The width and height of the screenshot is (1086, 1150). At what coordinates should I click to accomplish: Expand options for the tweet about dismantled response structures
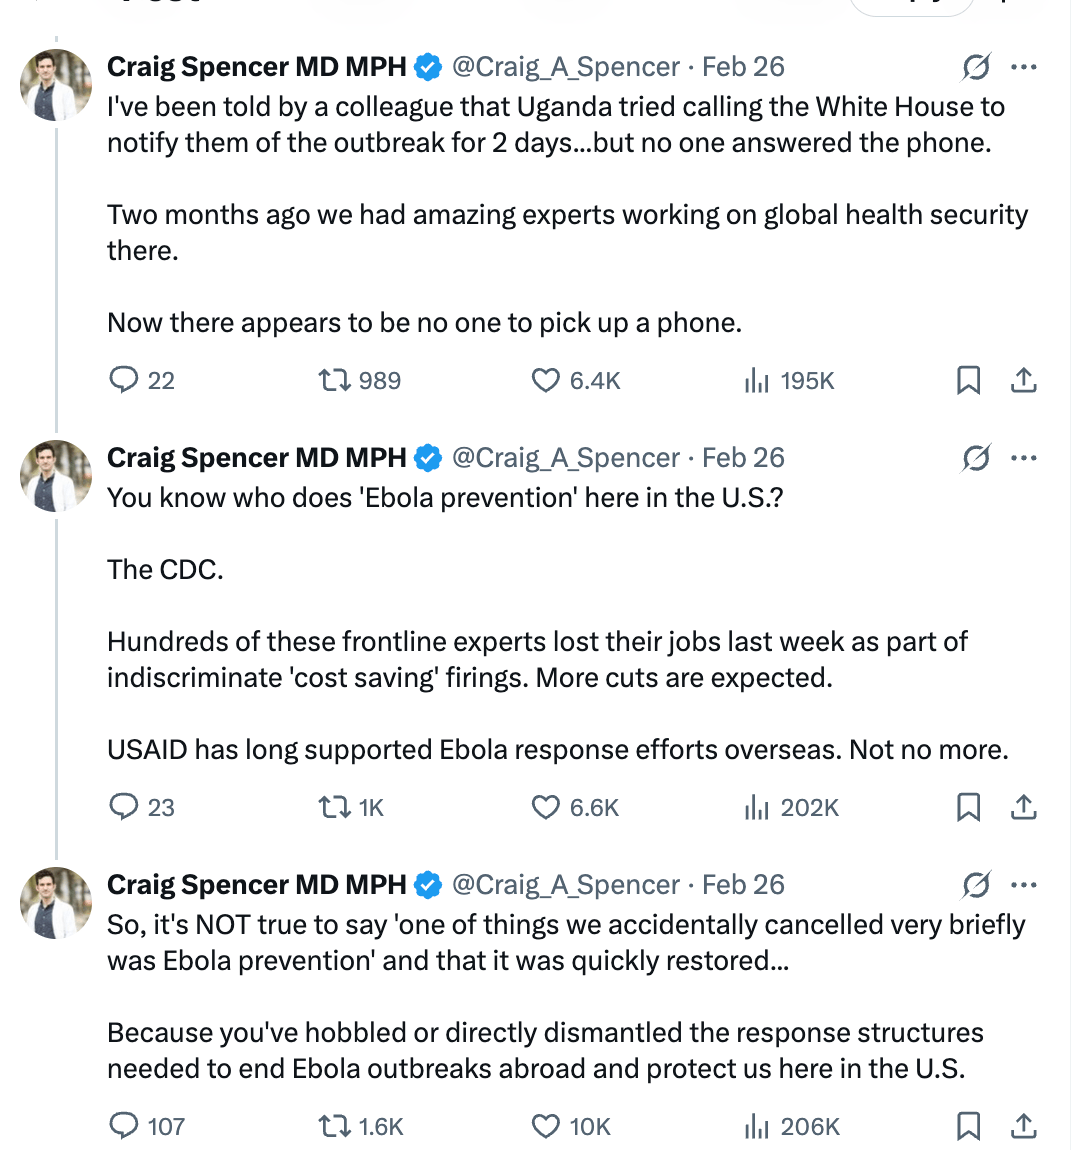point(1024,884)
